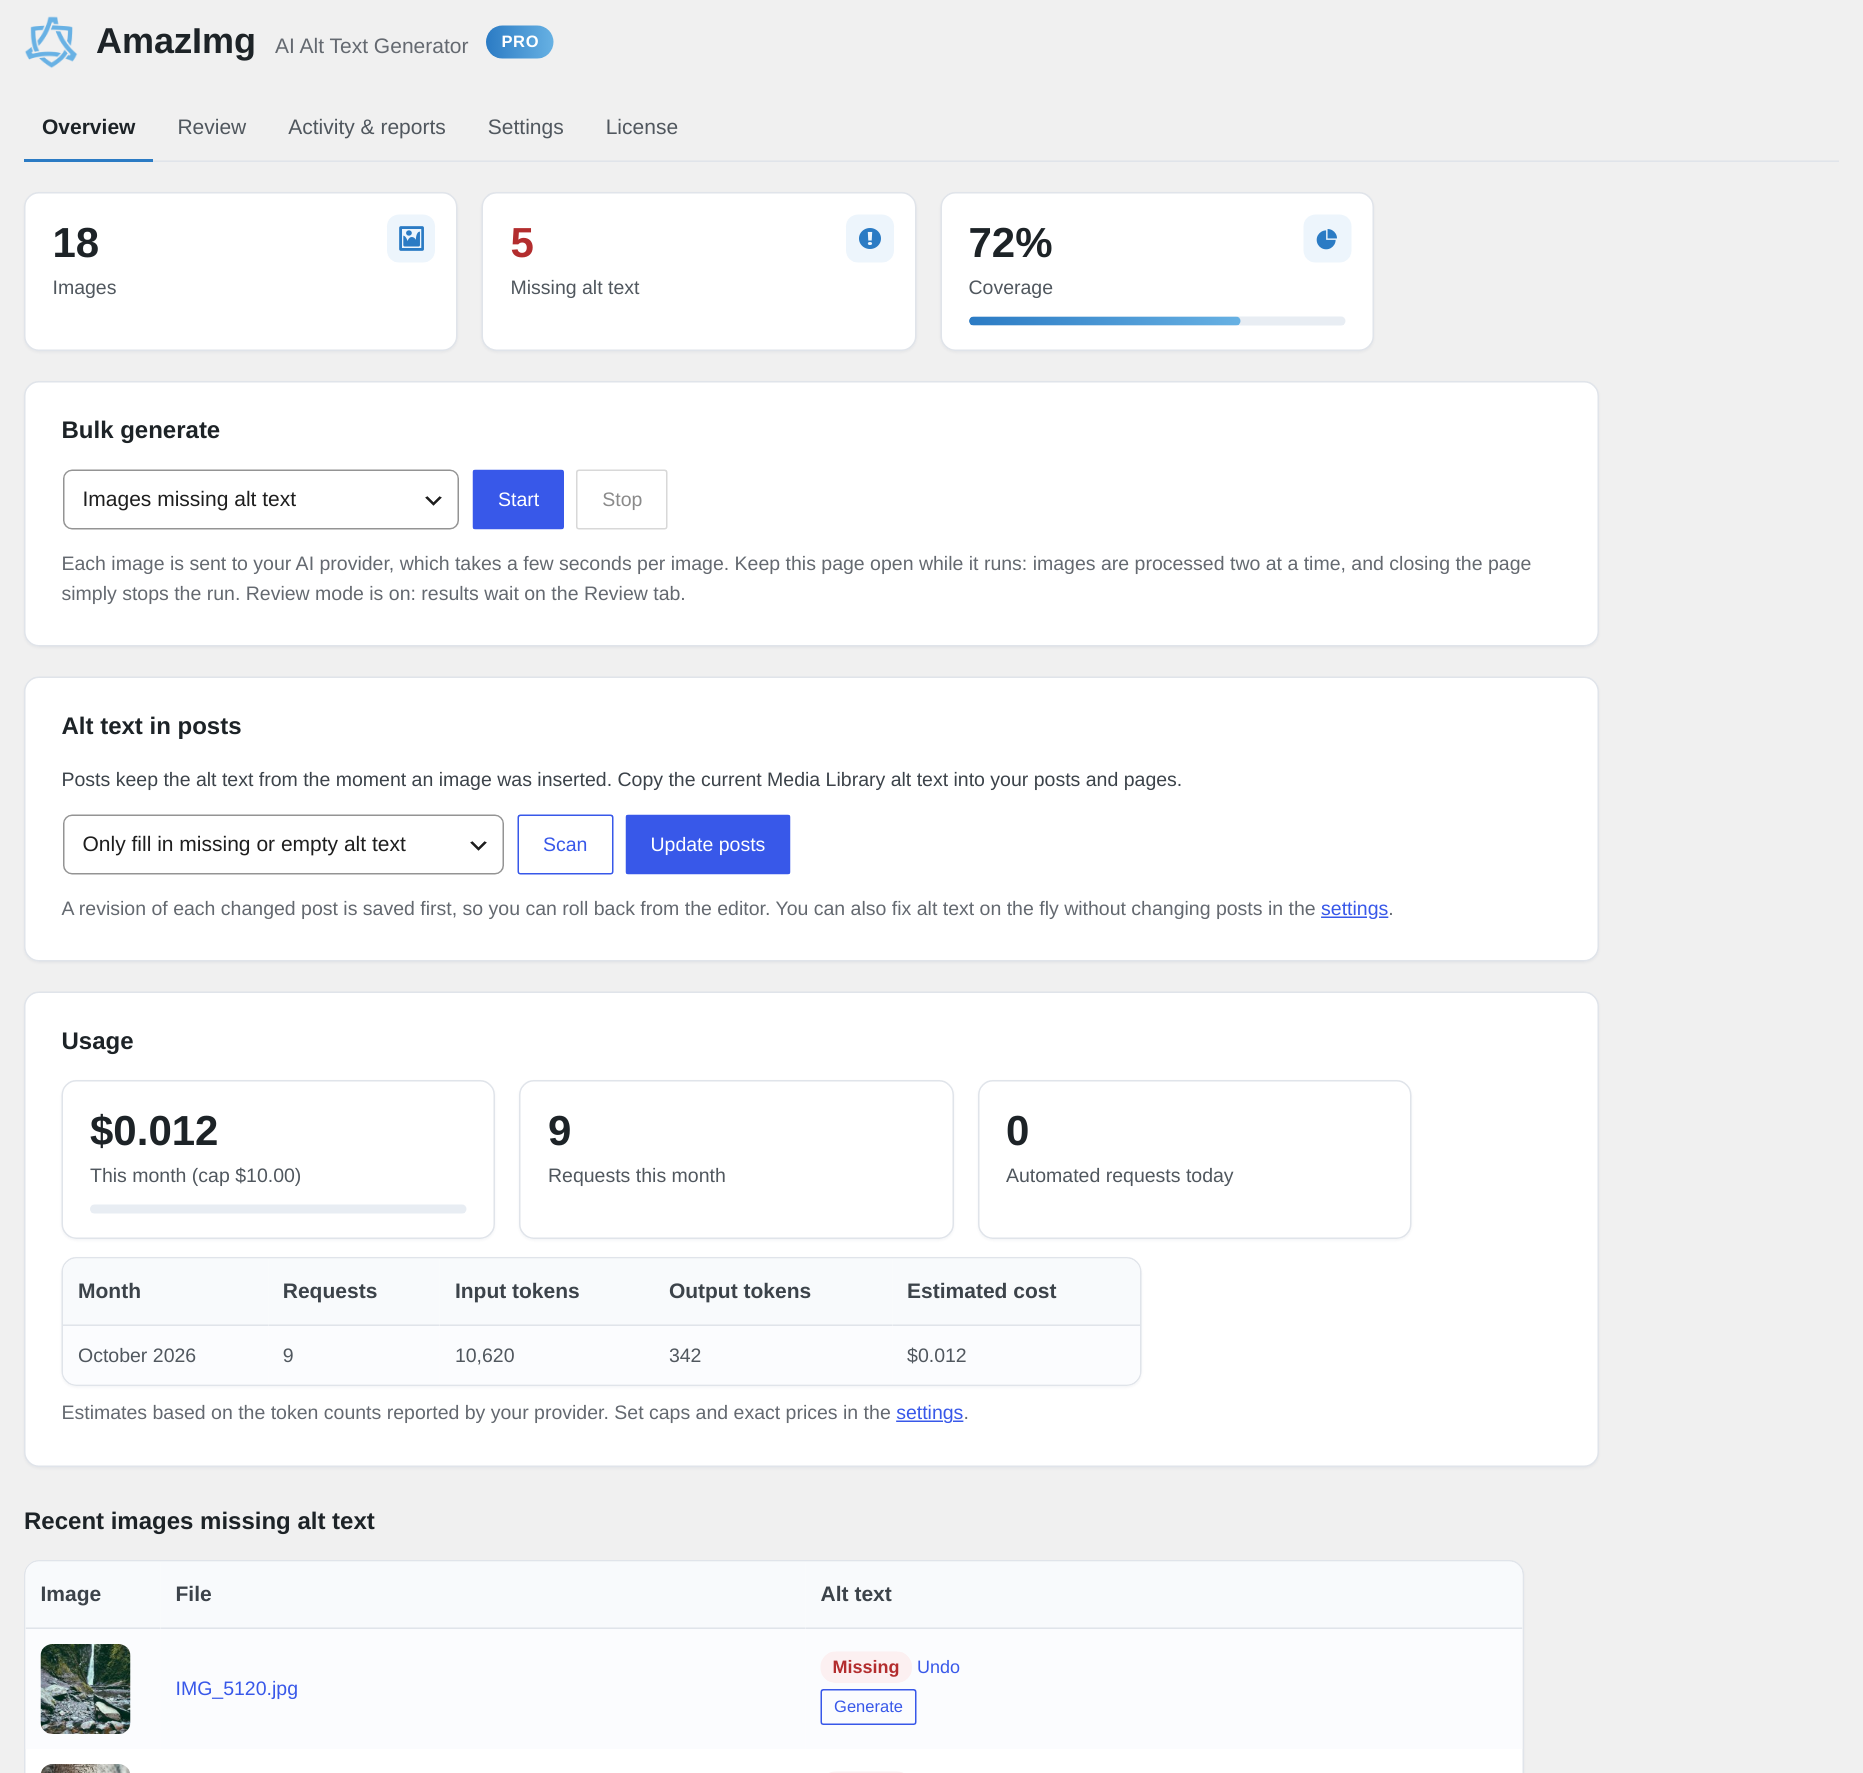Click the $0.012 This month usage figure
The image size is (1863, 1773).
click(154, 1131)
